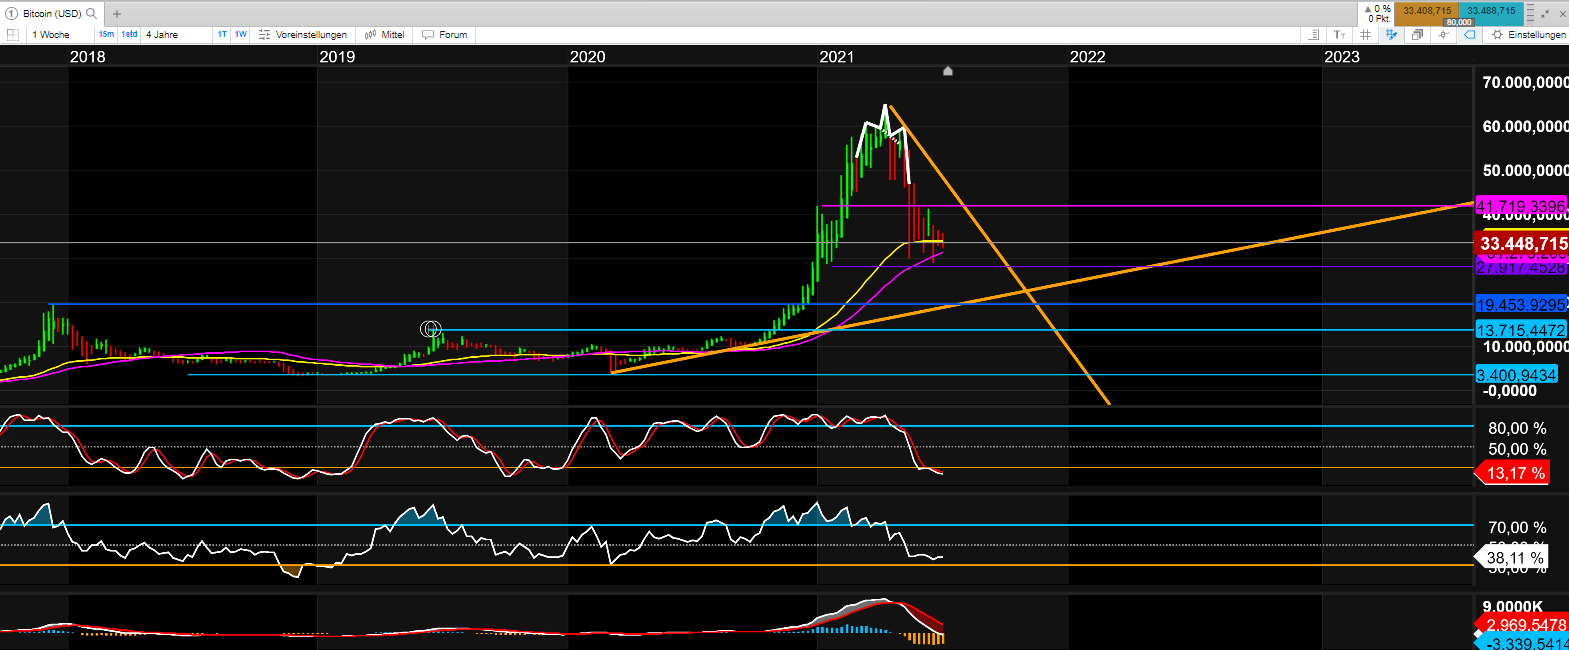
Task: Toggle the 15m interval shortcut
Action: pyautogui.click(x=106, y=35)
